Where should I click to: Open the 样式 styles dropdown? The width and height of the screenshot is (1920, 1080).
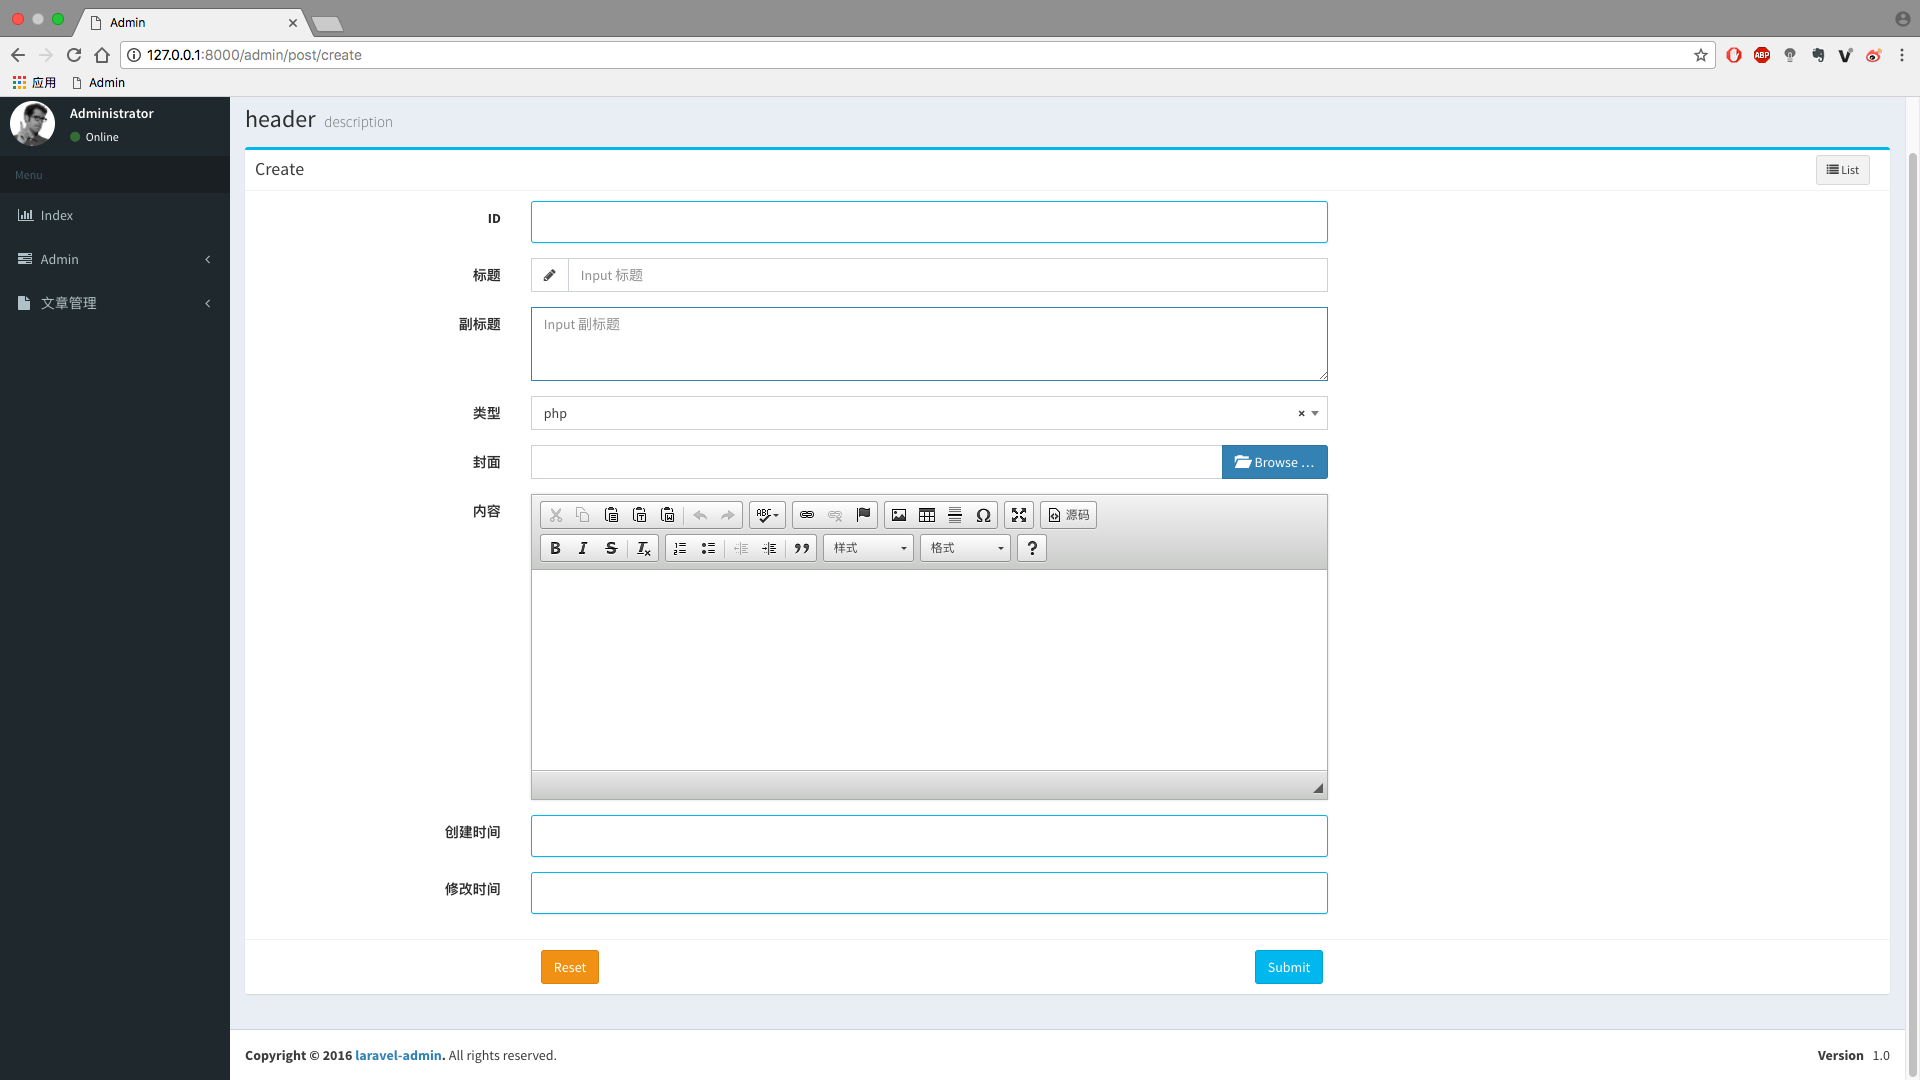[x=868, y=548]
